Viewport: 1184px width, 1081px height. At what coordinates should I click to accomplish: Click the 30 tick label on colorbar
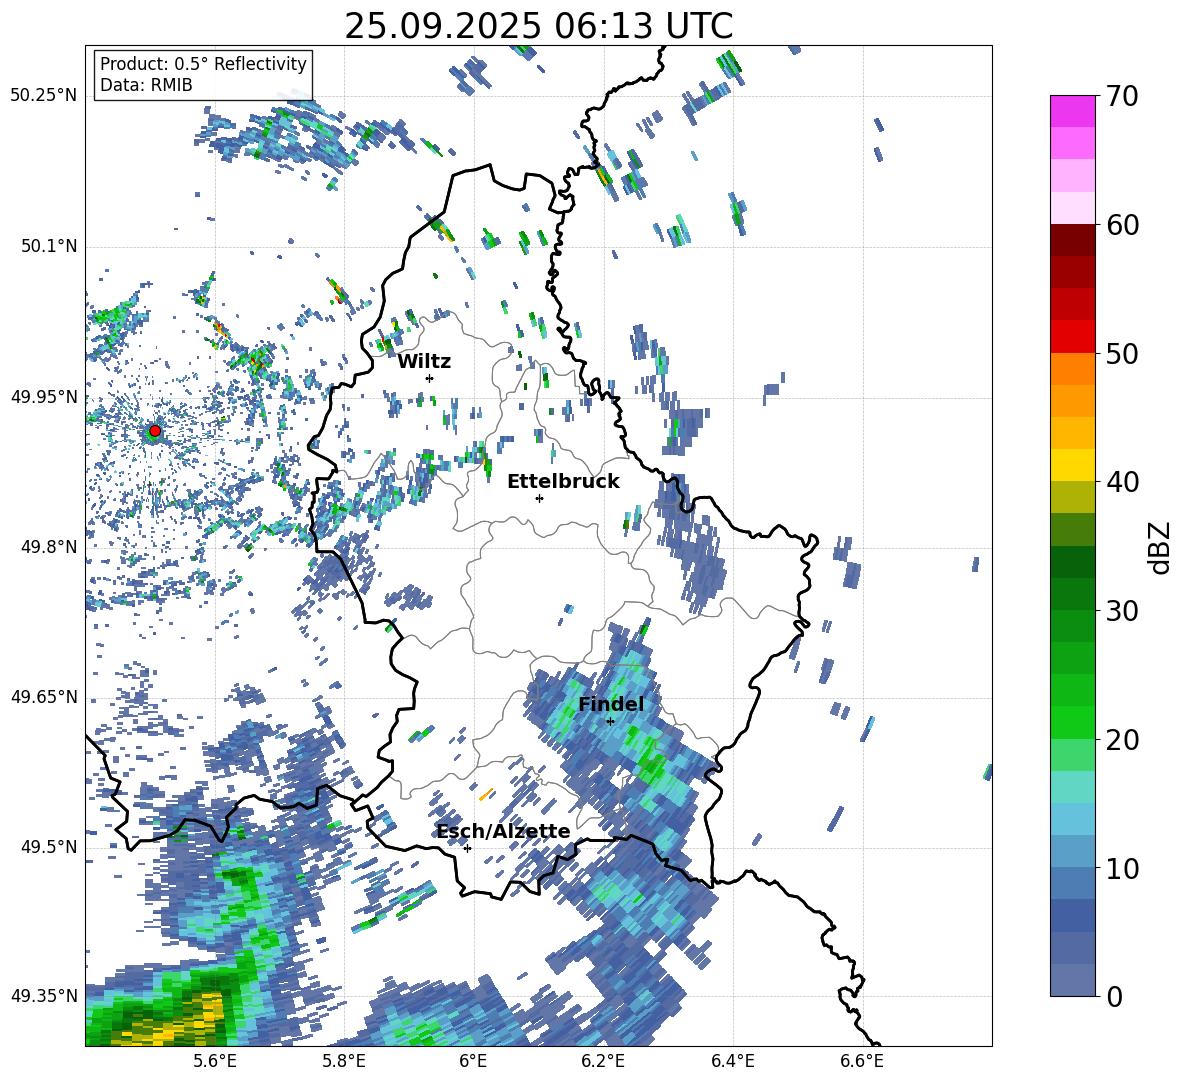click(x=1122, y=611)
